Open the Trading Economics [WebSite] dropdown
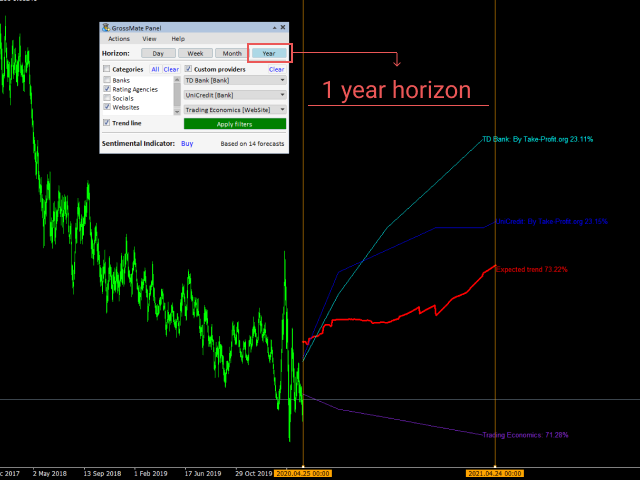 coord(235,110)
